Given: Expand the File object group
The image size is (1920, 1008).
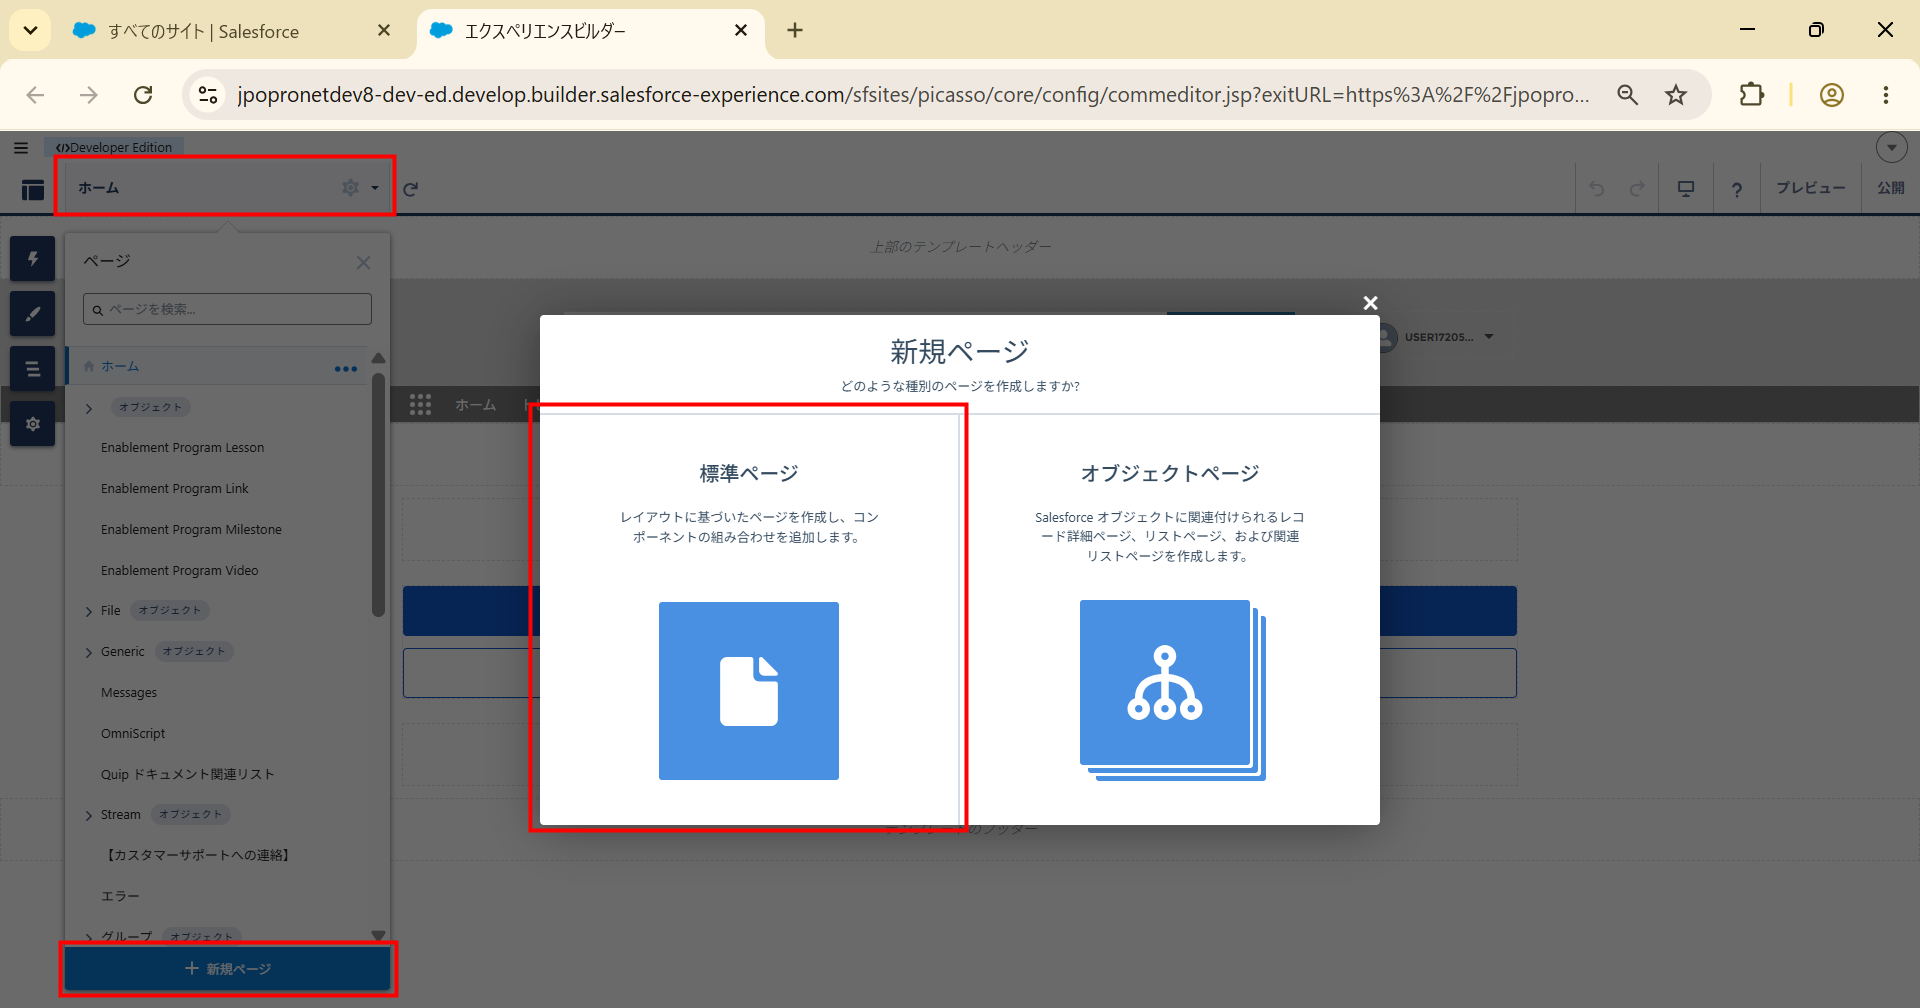Looking at the screenshot, I should coord(89,611).
